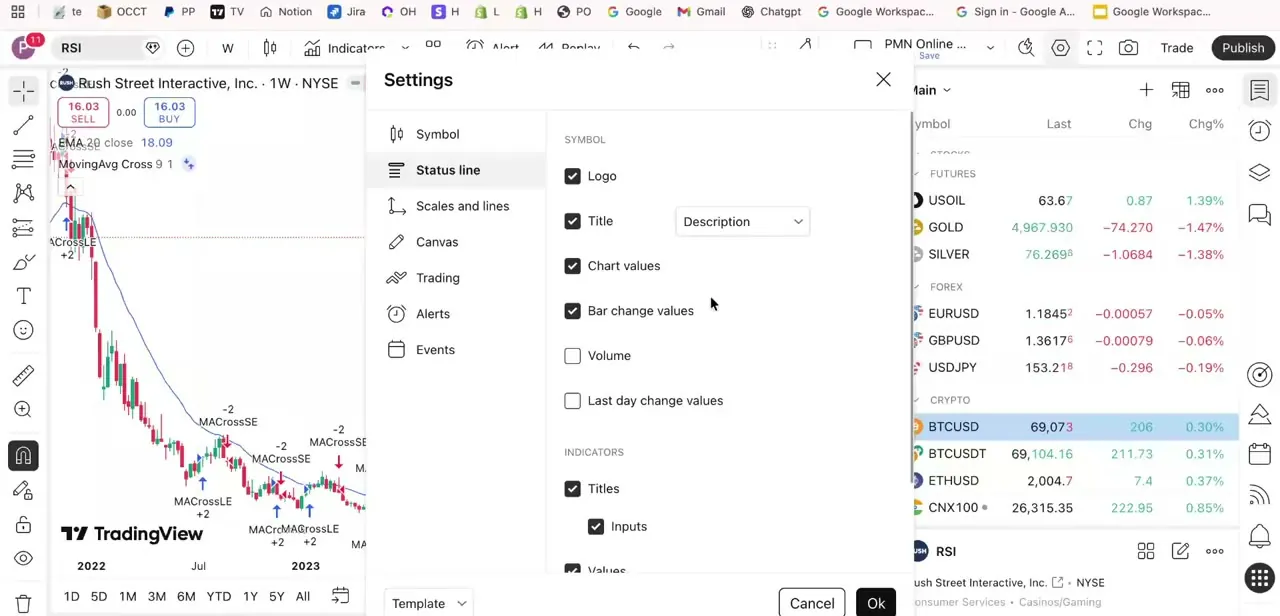Open the PMN Online layout dropdown arrow

(990, 48)
